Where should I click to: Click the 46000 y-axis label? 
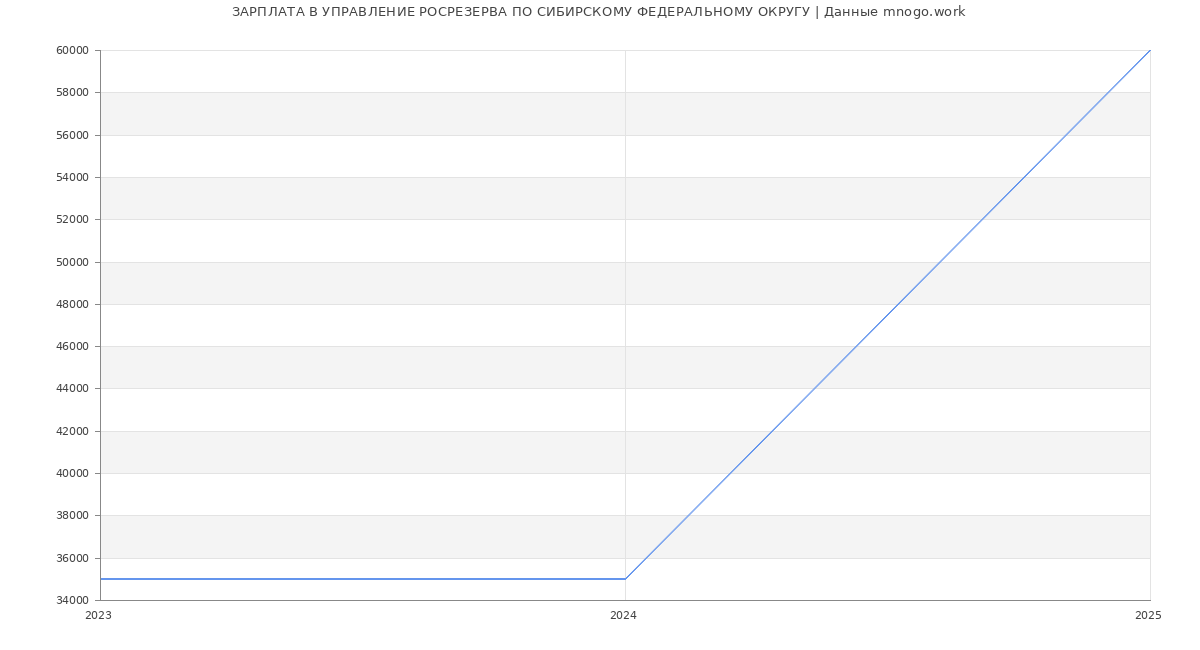tap(72, 347)
